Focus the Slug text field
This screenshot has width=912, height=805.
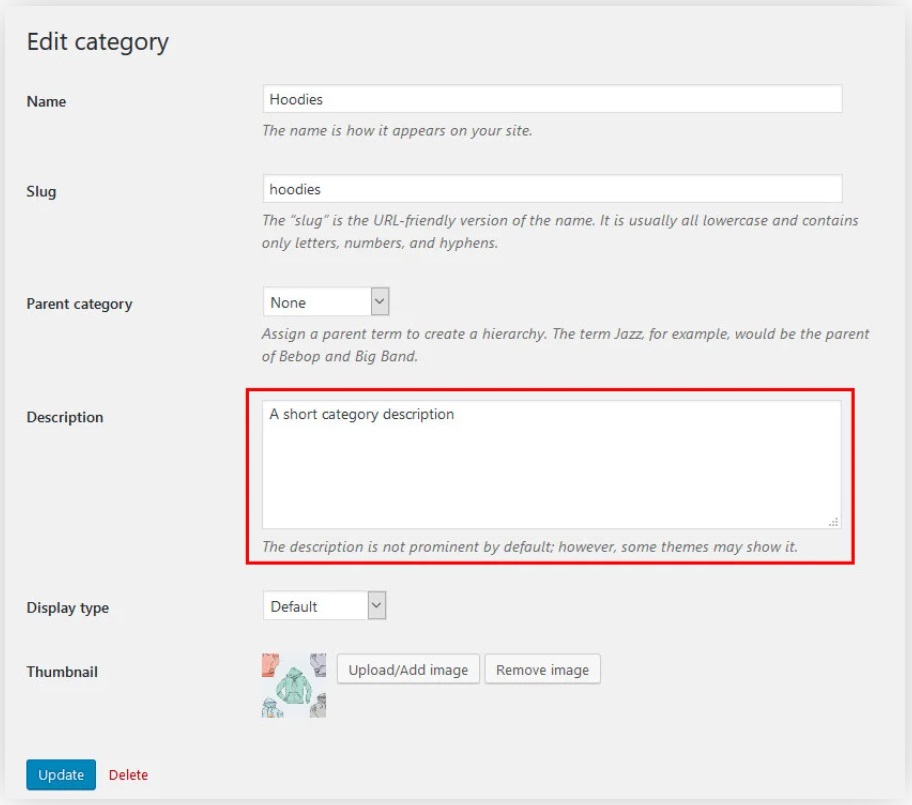point(551,189)
